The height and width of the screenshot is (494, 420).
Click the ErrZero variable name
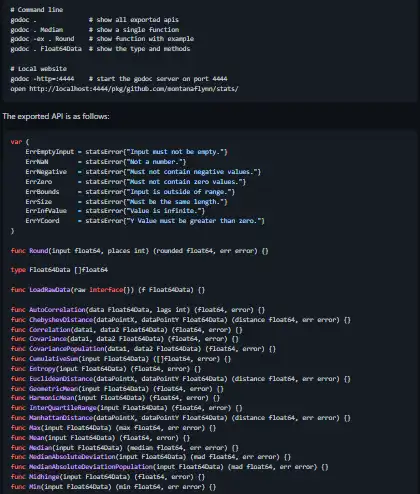pyautogui.click(x=39, y=182)
